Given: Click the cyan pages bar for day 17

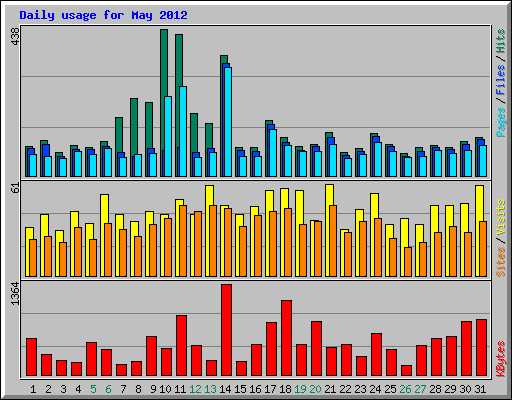Looking at the screenshot, I should tap(273, 153).
